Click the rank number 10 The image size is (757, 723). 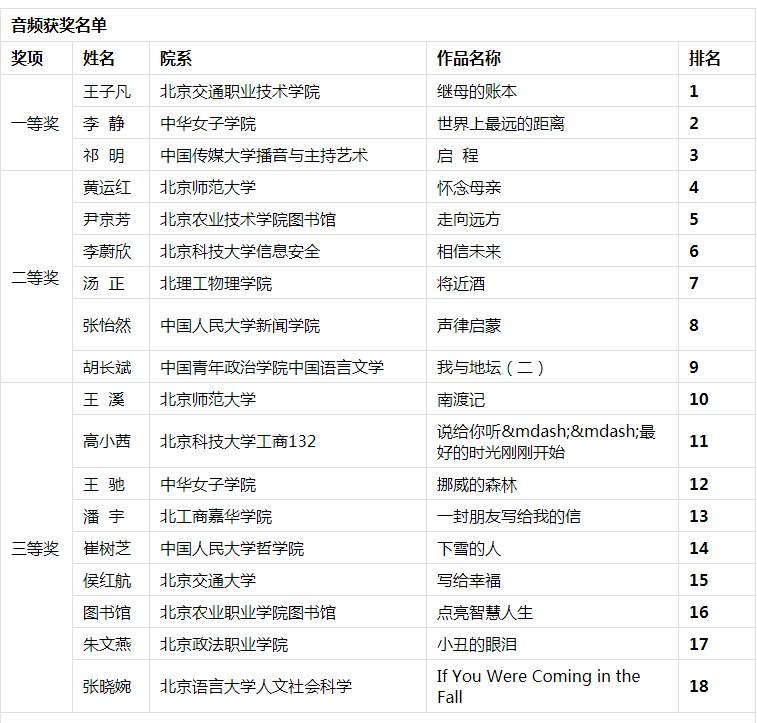pos(698,399)
